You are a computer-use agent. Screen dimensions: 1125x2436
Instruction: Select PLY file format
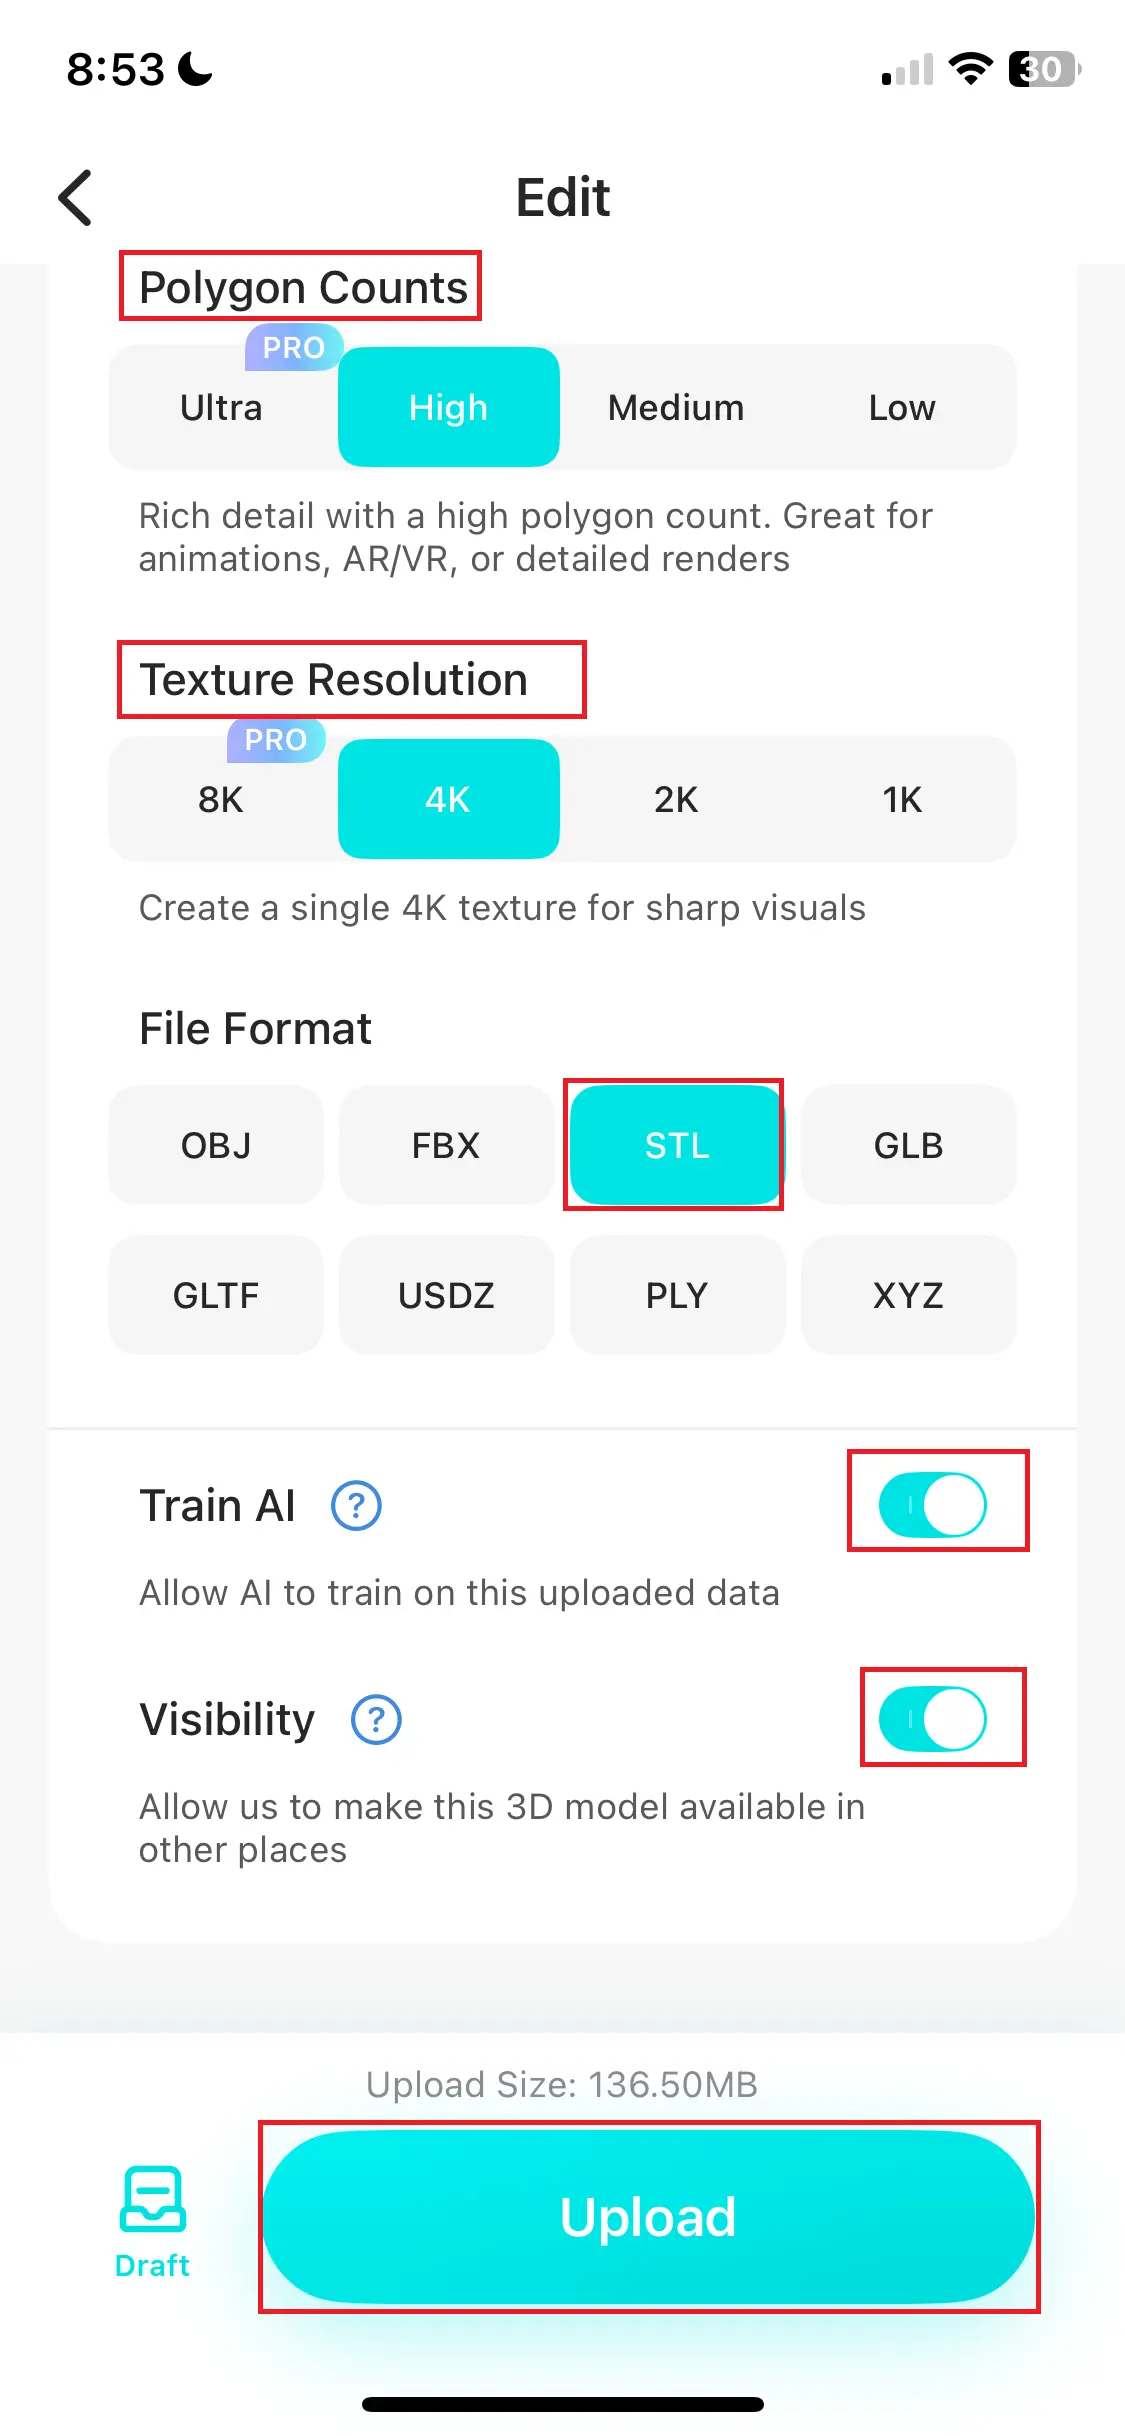[677, 1295]
